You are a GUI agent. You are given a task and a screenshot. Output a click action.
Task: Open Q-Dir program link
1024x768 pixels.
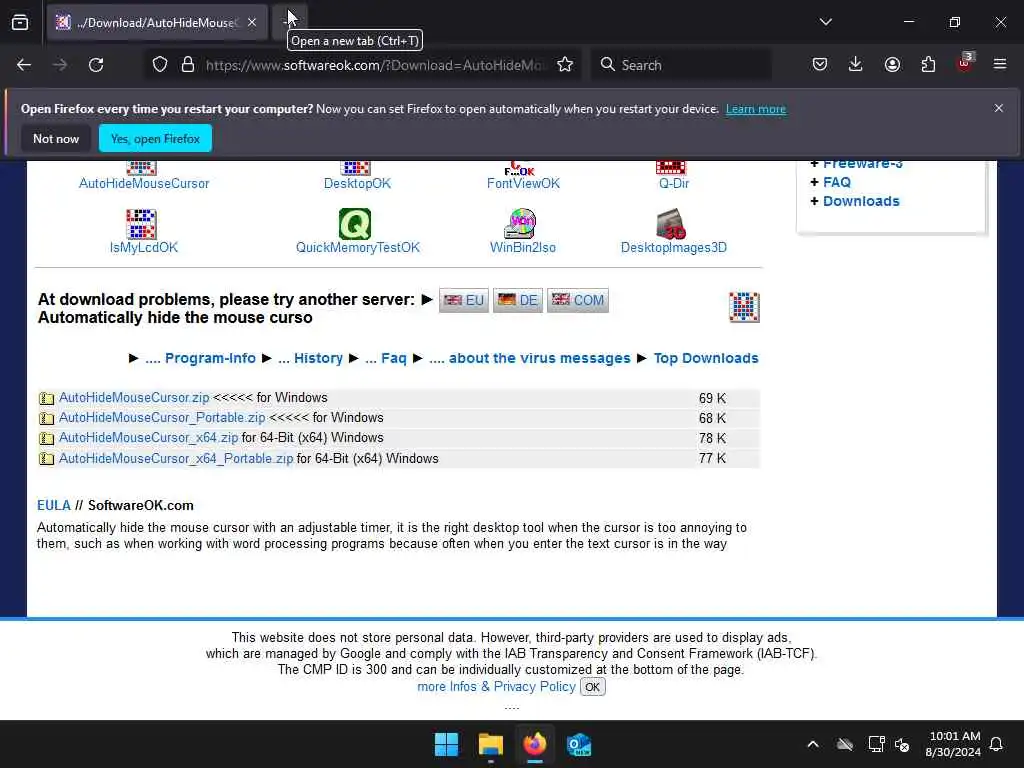point(674,184)
